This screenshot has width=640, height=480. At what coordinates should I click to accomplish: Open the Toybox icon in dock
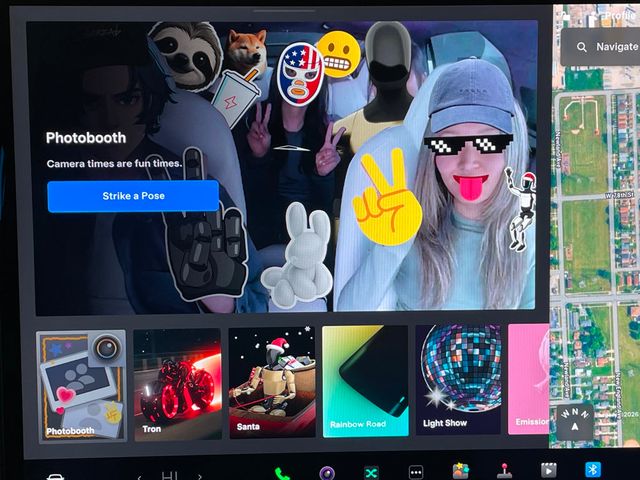pyautogui.click(x=461, y=471)
